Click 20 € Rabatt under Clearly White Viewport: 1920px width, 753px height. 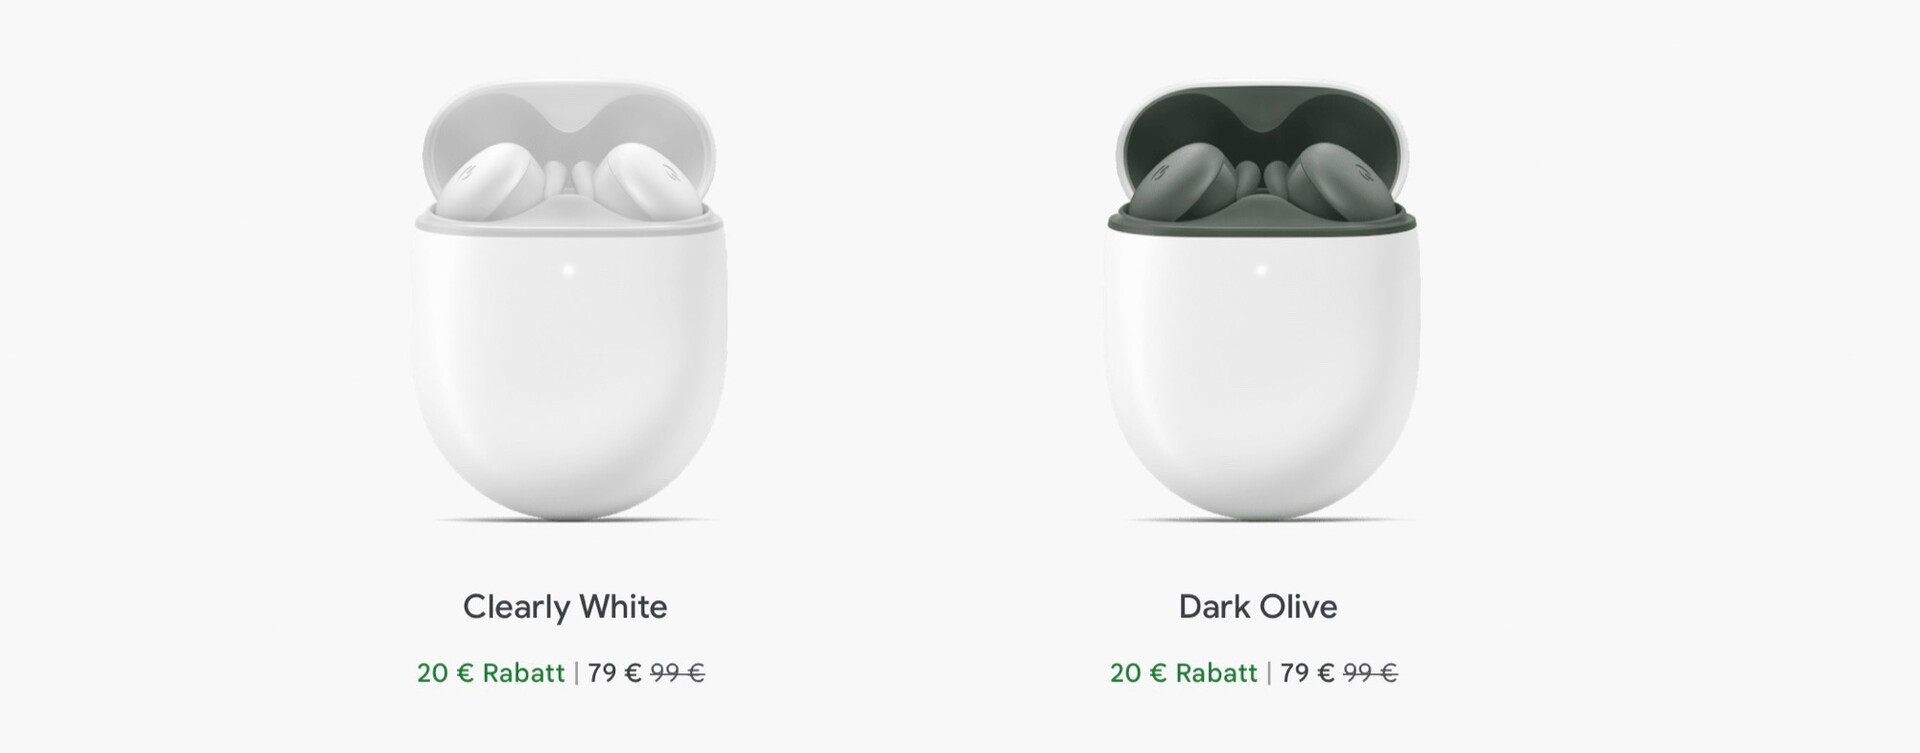[x=491, y=673]
